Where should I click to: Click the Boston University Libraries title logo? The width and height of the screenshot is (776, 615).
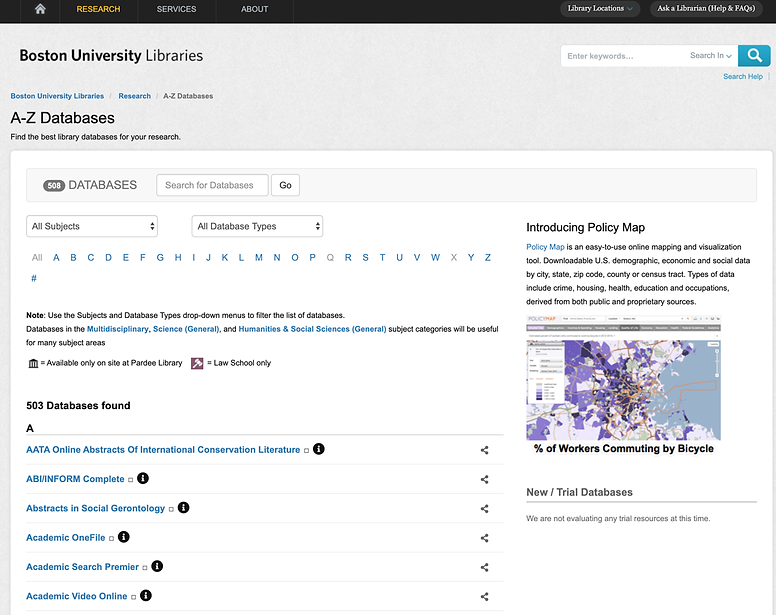click(111, 55)
